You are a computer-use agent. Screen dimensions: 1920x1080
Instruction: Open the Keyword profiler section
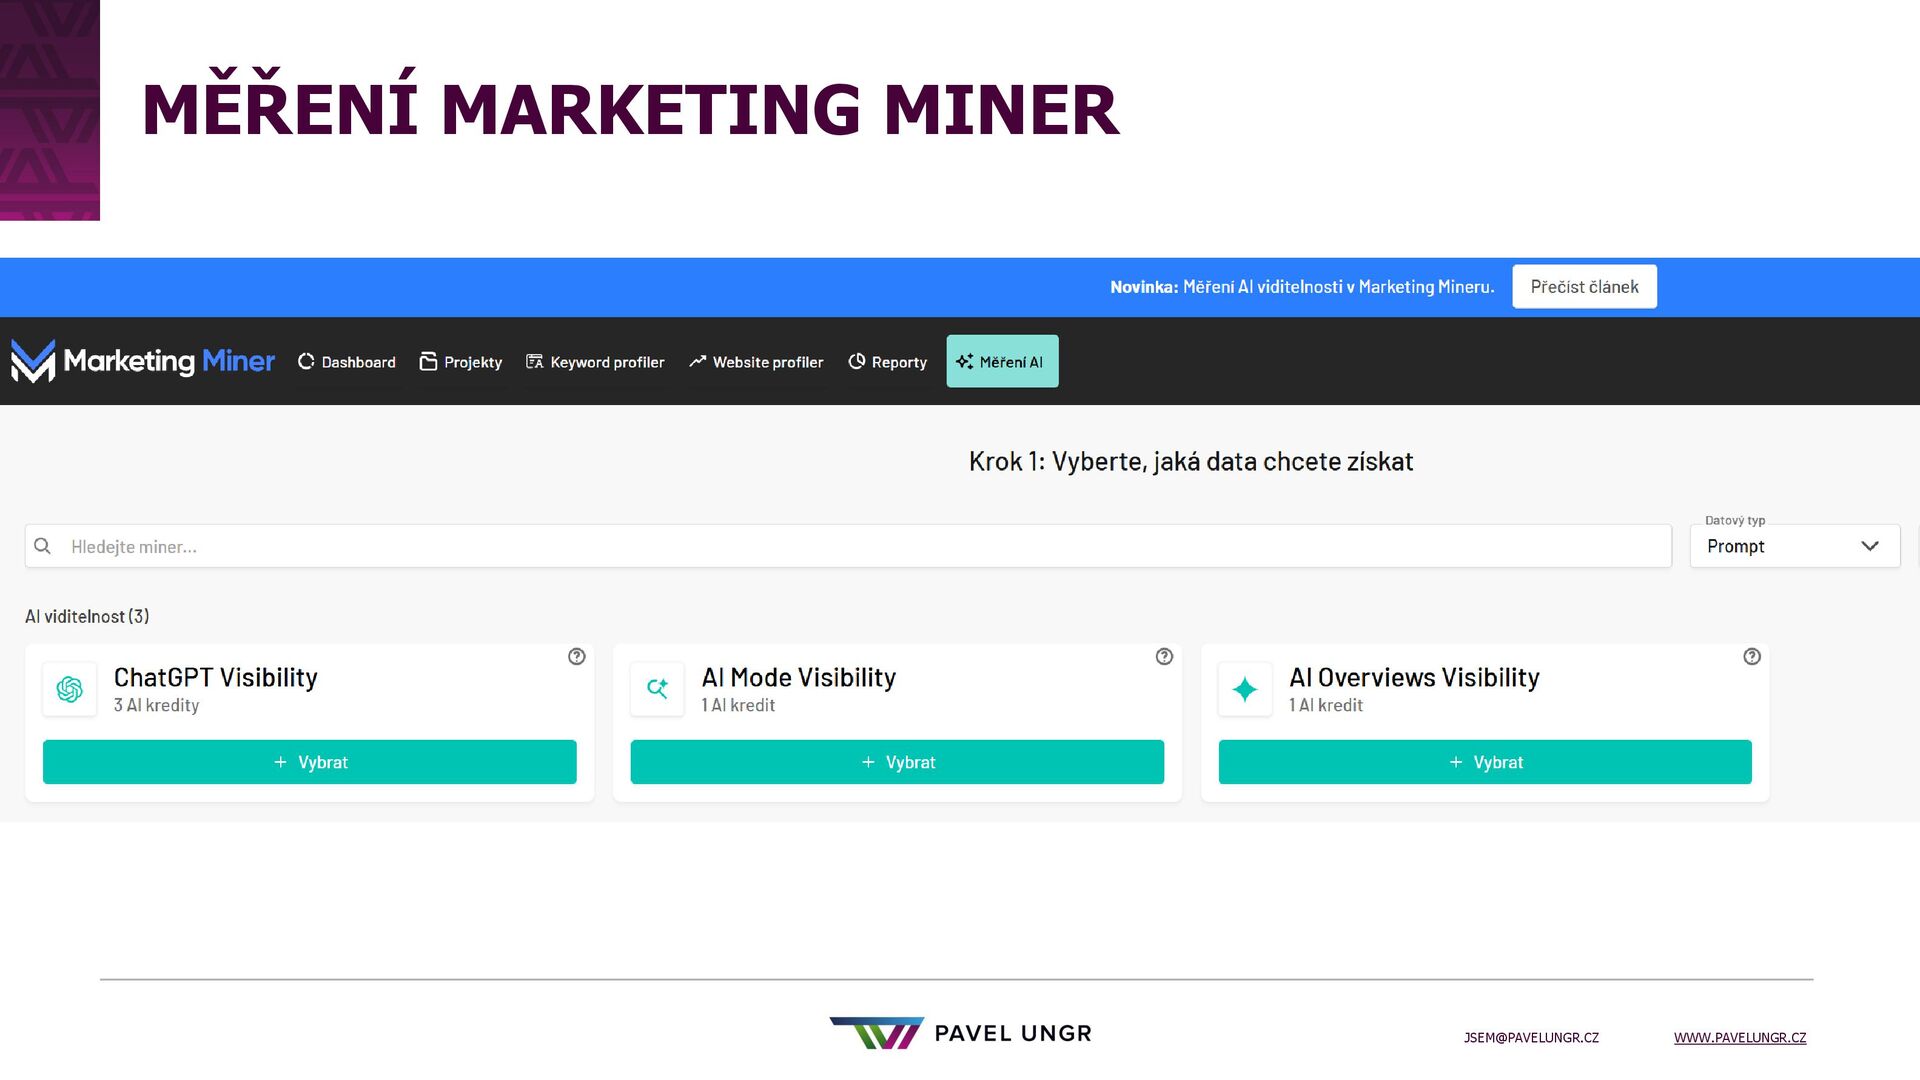[x=595, y=362]
